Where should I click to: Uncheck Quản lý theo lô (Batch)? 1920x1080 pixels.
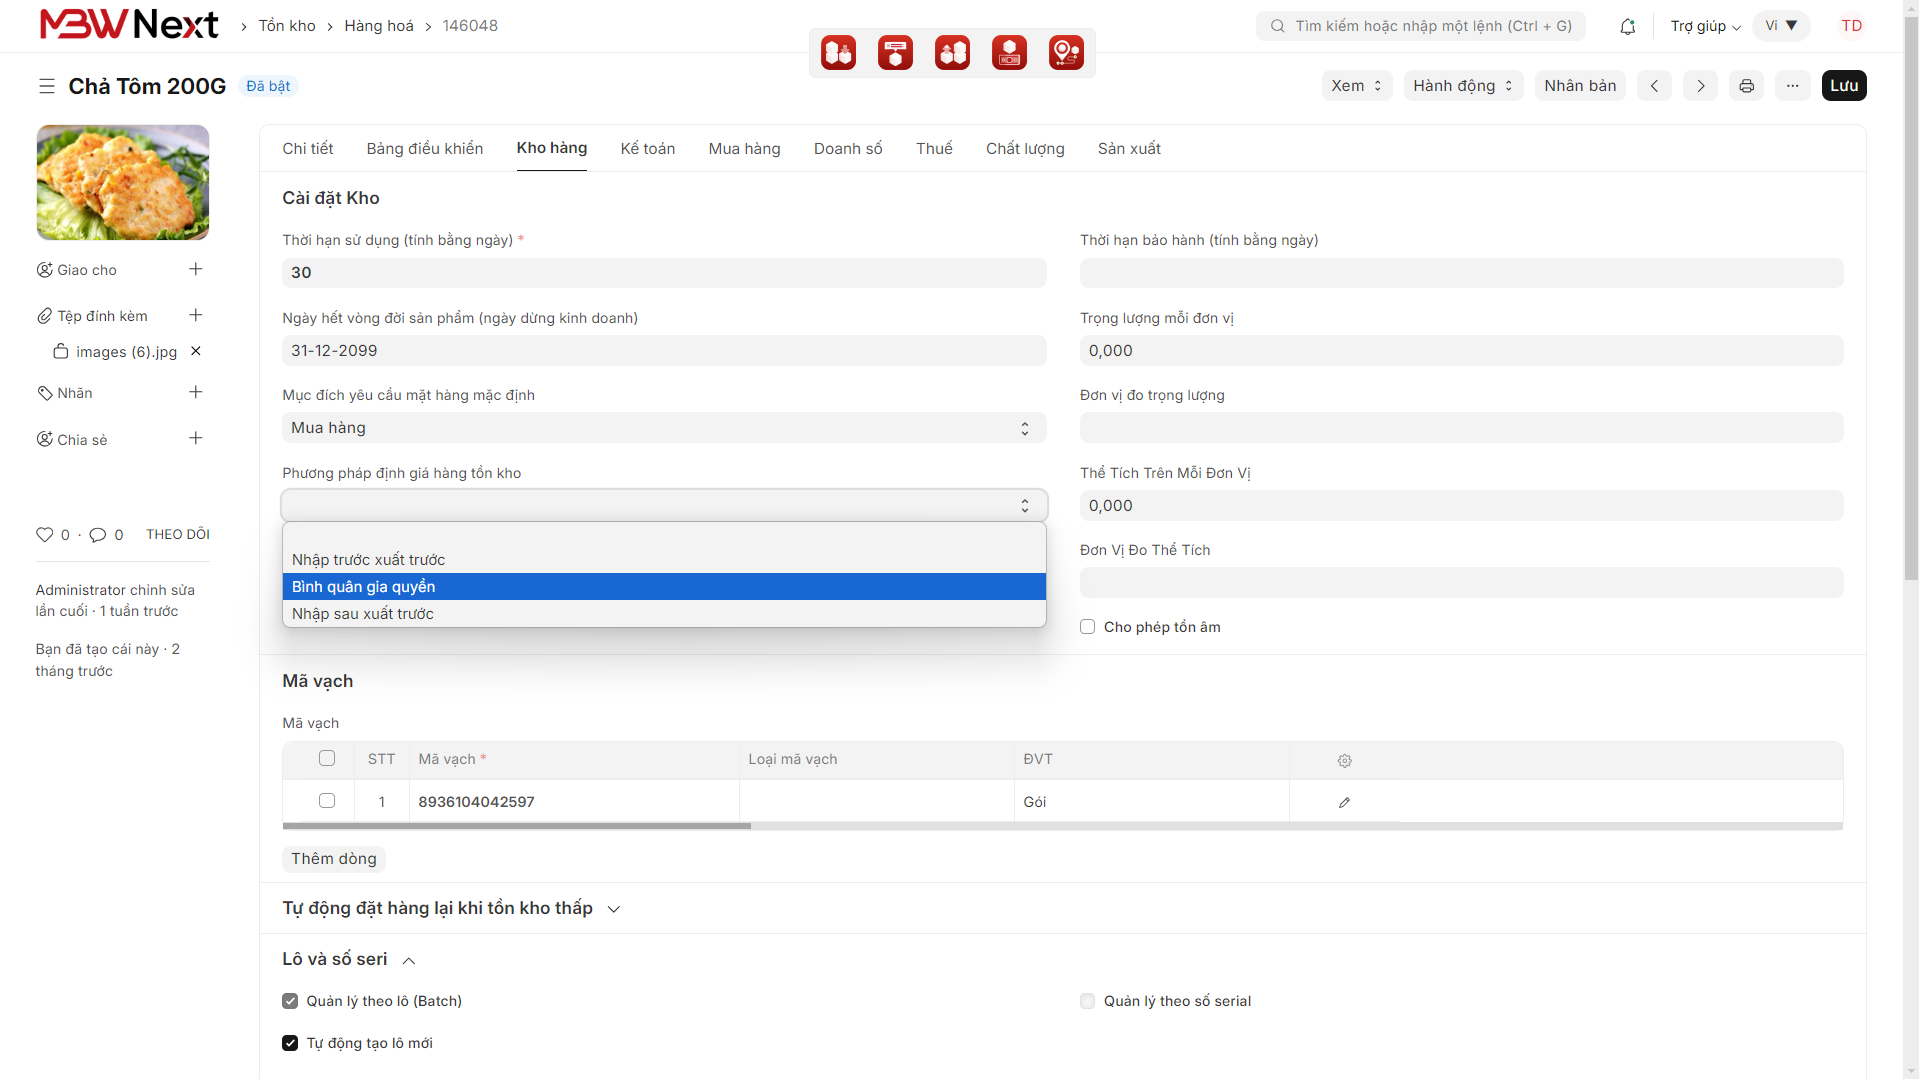coord(290,1001)
